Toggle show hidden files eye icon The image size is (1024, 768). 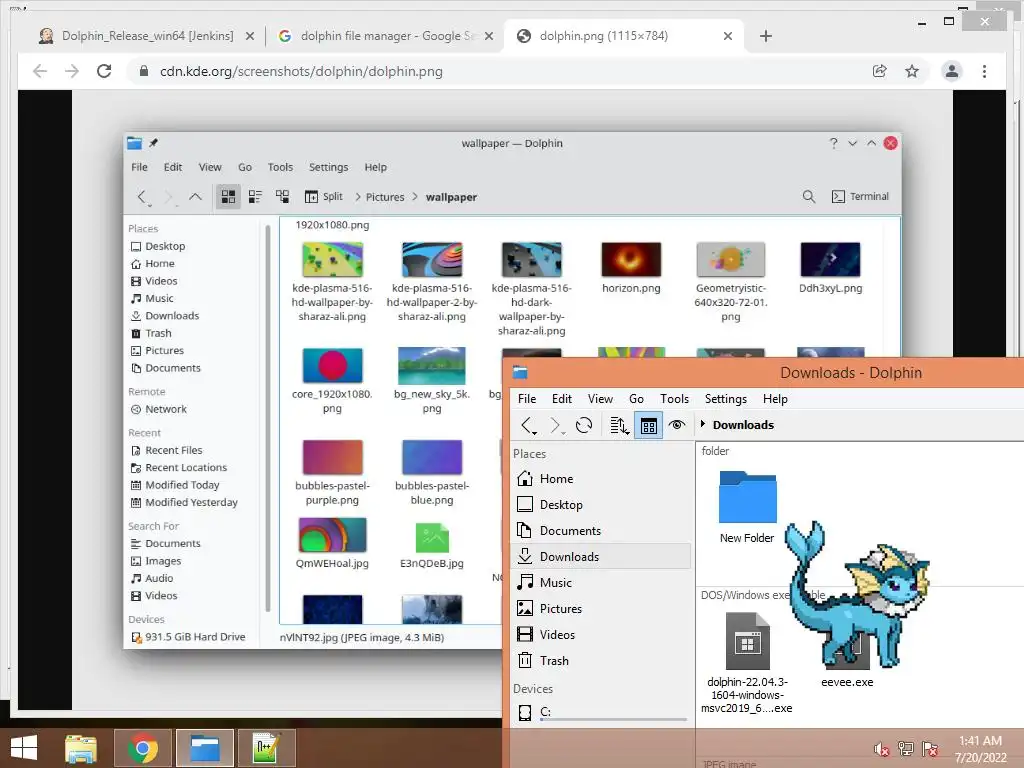(677, 425)
